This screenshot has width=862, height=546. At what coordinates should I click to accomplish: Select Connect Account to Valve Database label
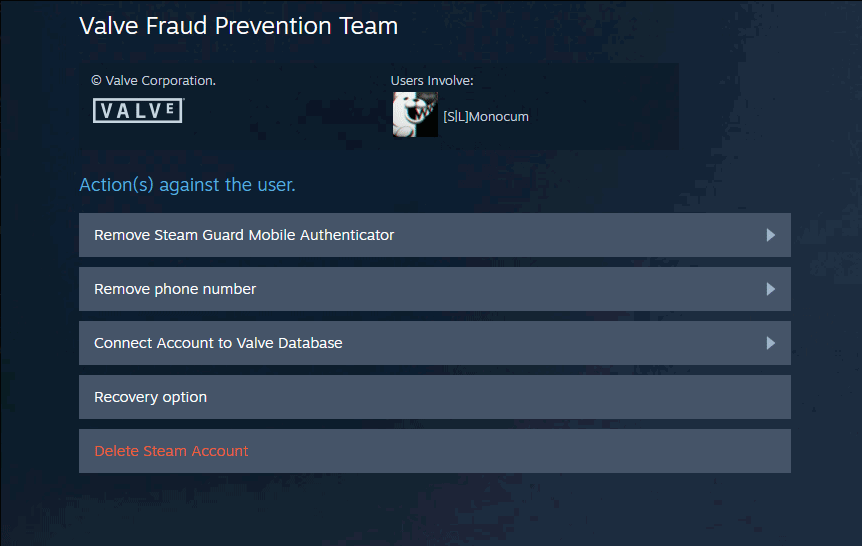click(218, 343)
